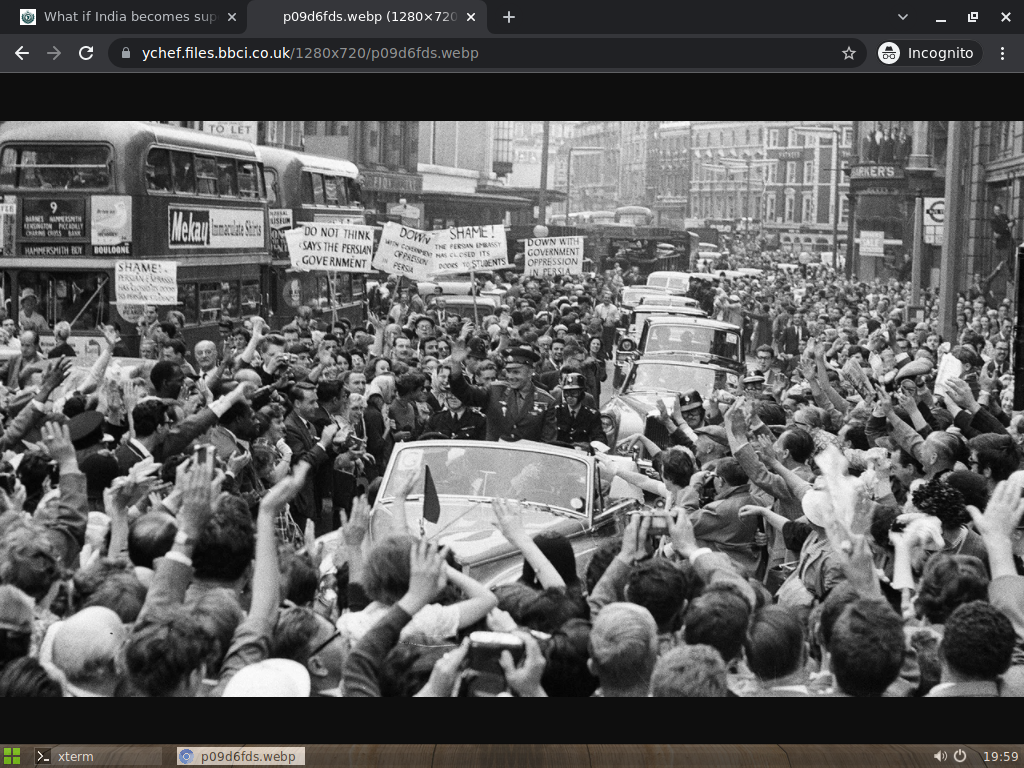Image resolution: width=1024 pixels, height=768 pixels.
Task: Close the p09d6fds.webp tab
Action: click(x=471, y=17)
